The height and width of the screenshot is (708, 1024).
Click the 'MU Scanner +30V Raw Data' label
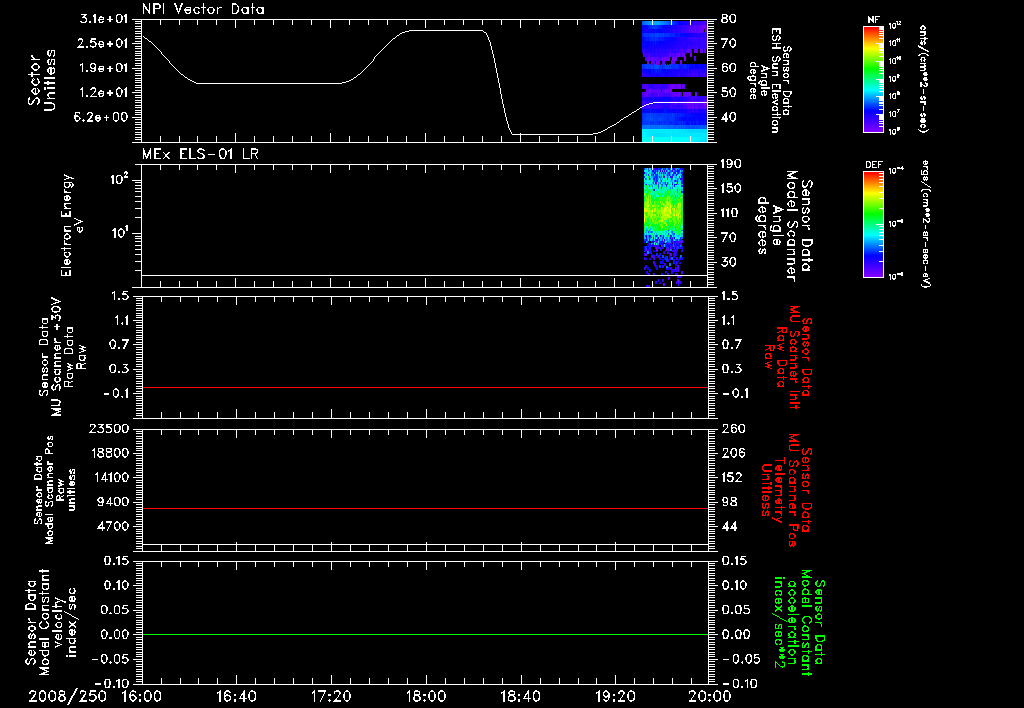click(x=63, y=357)
